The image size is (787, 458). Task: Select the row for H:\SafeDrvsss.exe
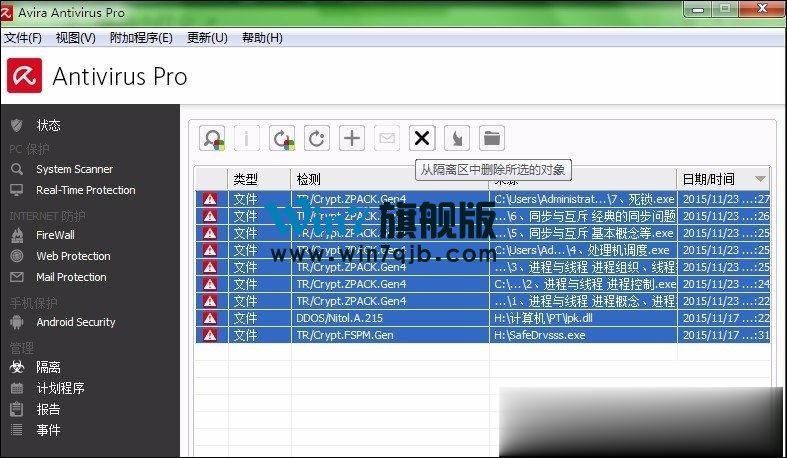click(483, 335)
